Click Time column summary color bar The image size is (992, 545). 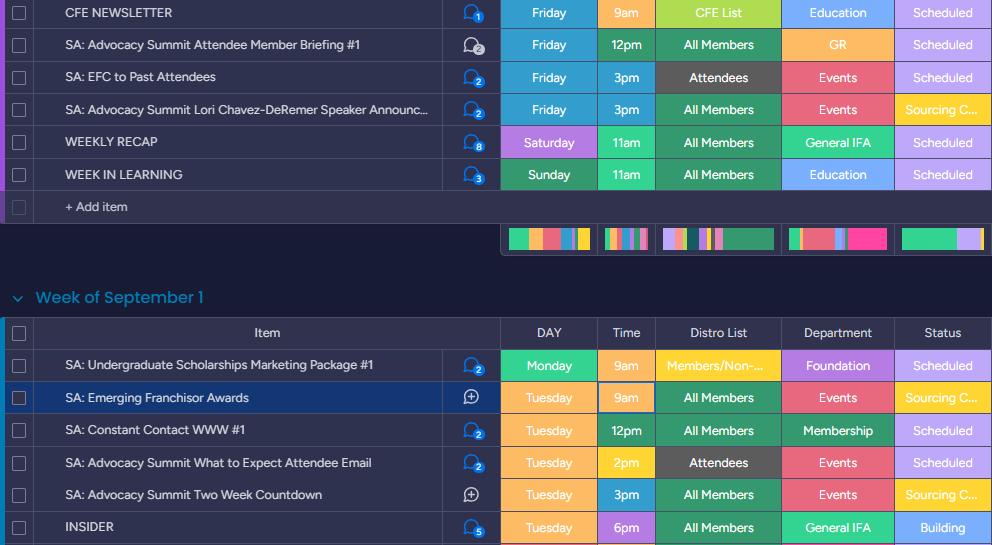pyautogui.click(x=626, y=239)
